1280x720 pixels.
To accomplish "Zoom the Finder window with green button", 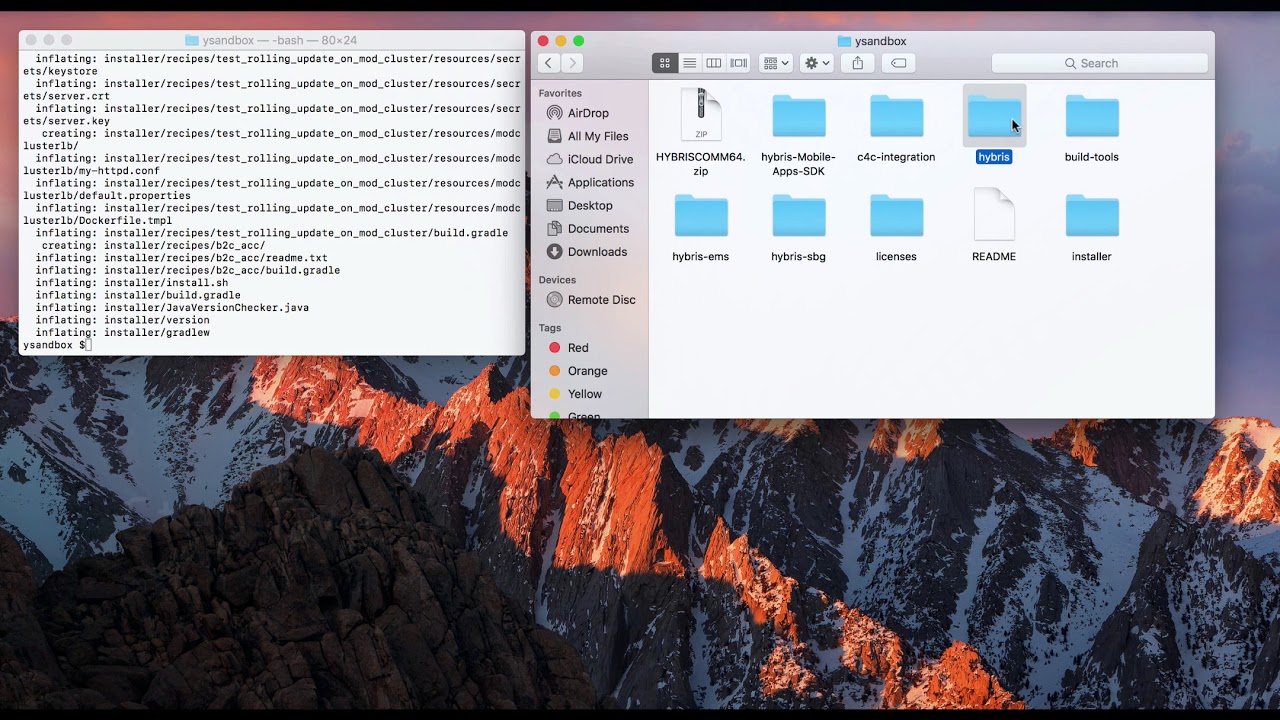I will tap(579, 41).
